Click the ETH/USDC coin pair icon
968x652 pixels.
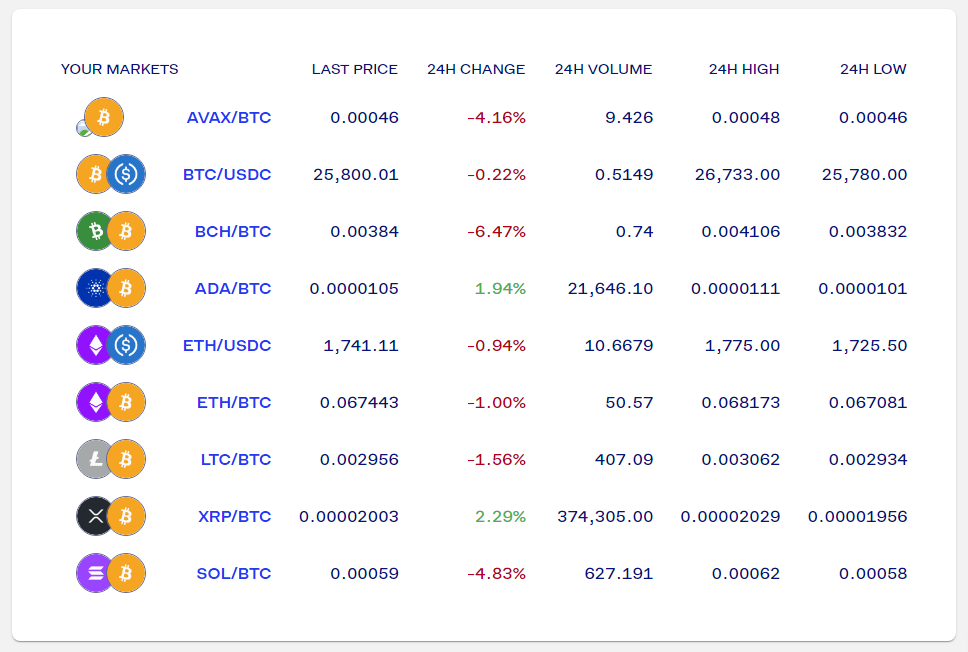click(x=111, y=345)
